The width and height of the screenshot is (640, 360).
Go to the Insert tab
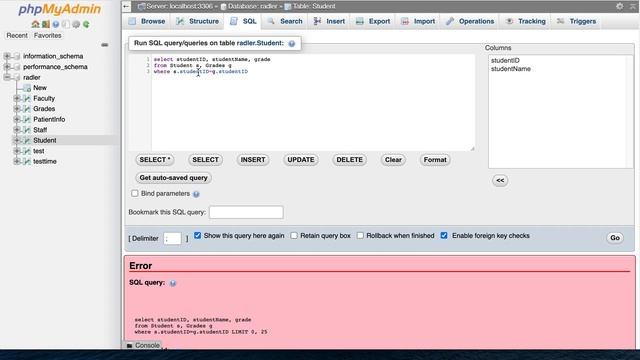pos(329,21)
